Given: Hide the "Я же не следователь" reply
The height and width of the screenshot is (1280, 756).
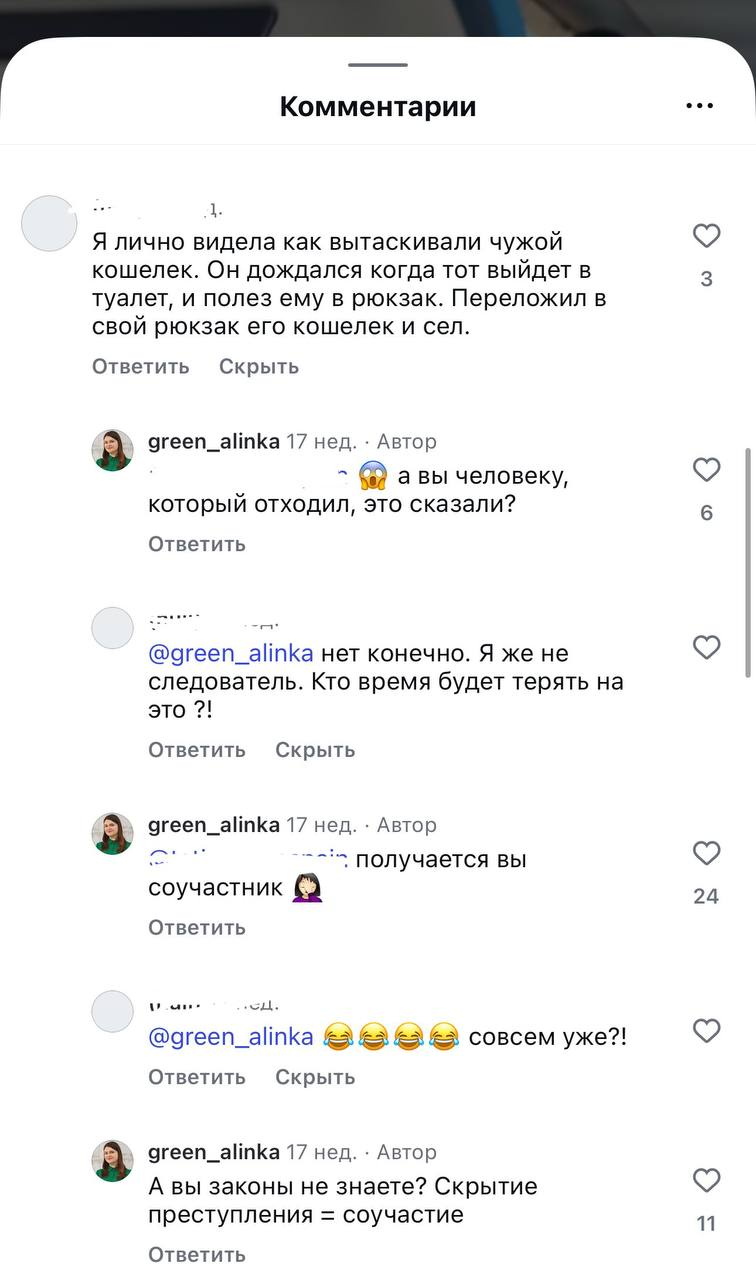Looking at the screenshot, I should tap(315, 750).
